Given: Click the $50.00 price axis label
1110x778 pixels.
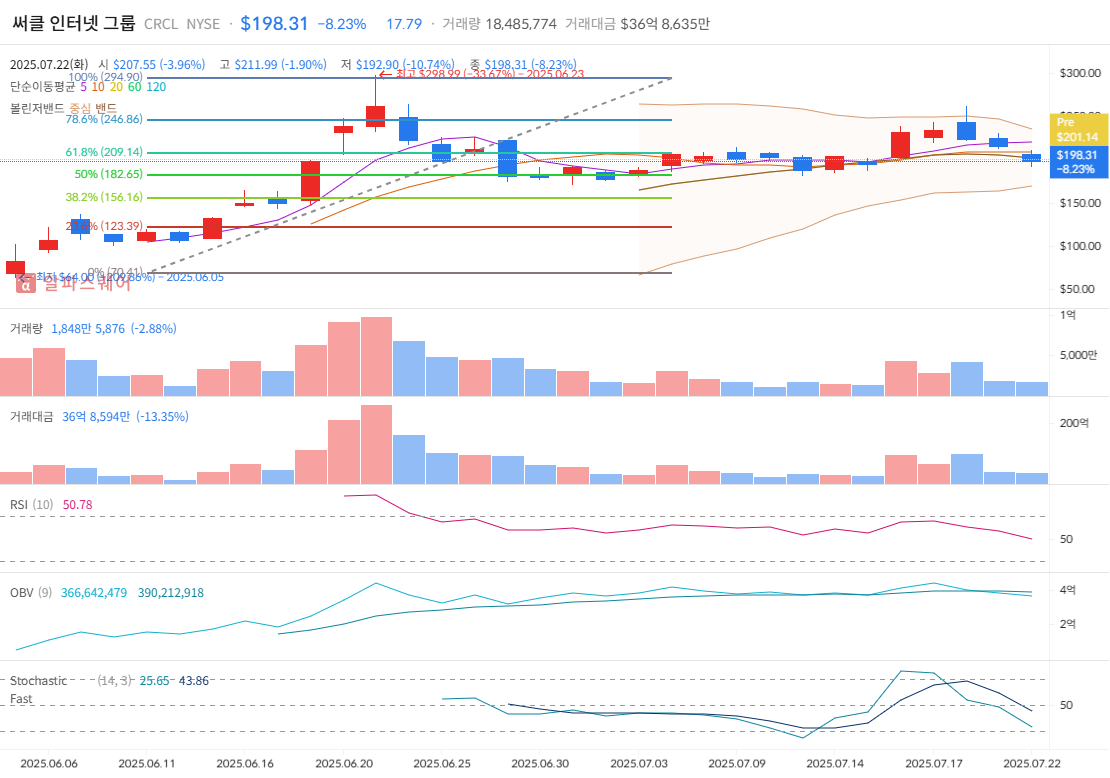Looking at the screenshot, I should pos(1077,289).
